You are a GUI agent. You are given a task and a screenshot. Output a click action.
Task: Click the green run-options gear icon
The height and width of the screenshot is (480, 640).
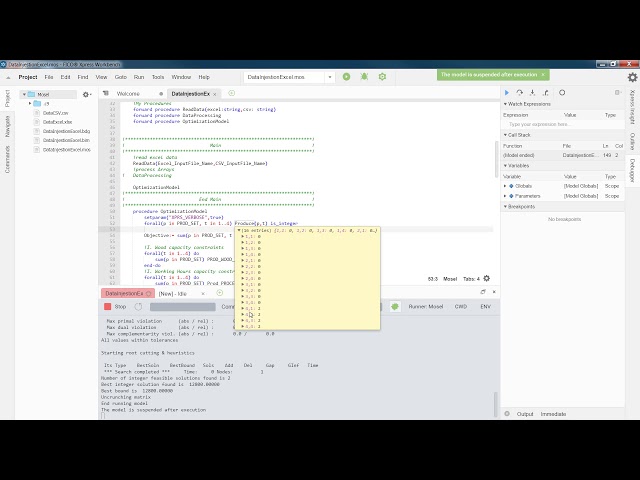382,77
